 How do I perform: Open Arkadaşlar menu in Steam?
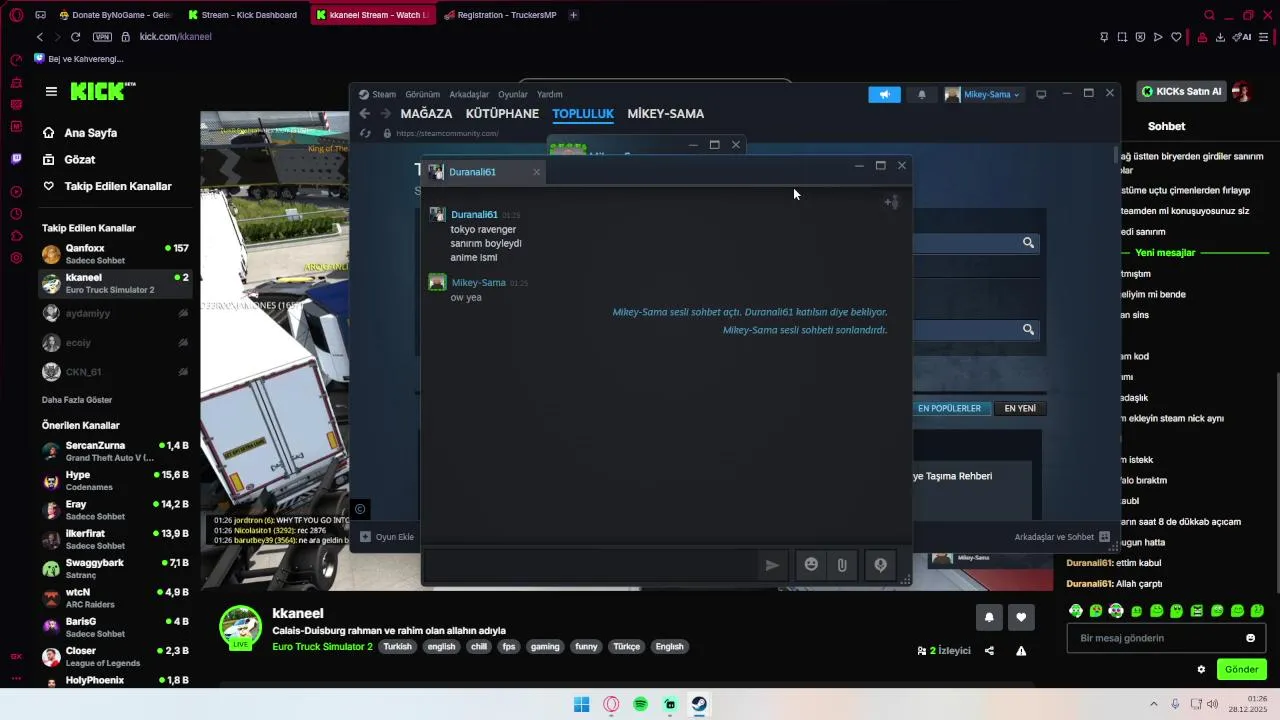click(469, 95)
